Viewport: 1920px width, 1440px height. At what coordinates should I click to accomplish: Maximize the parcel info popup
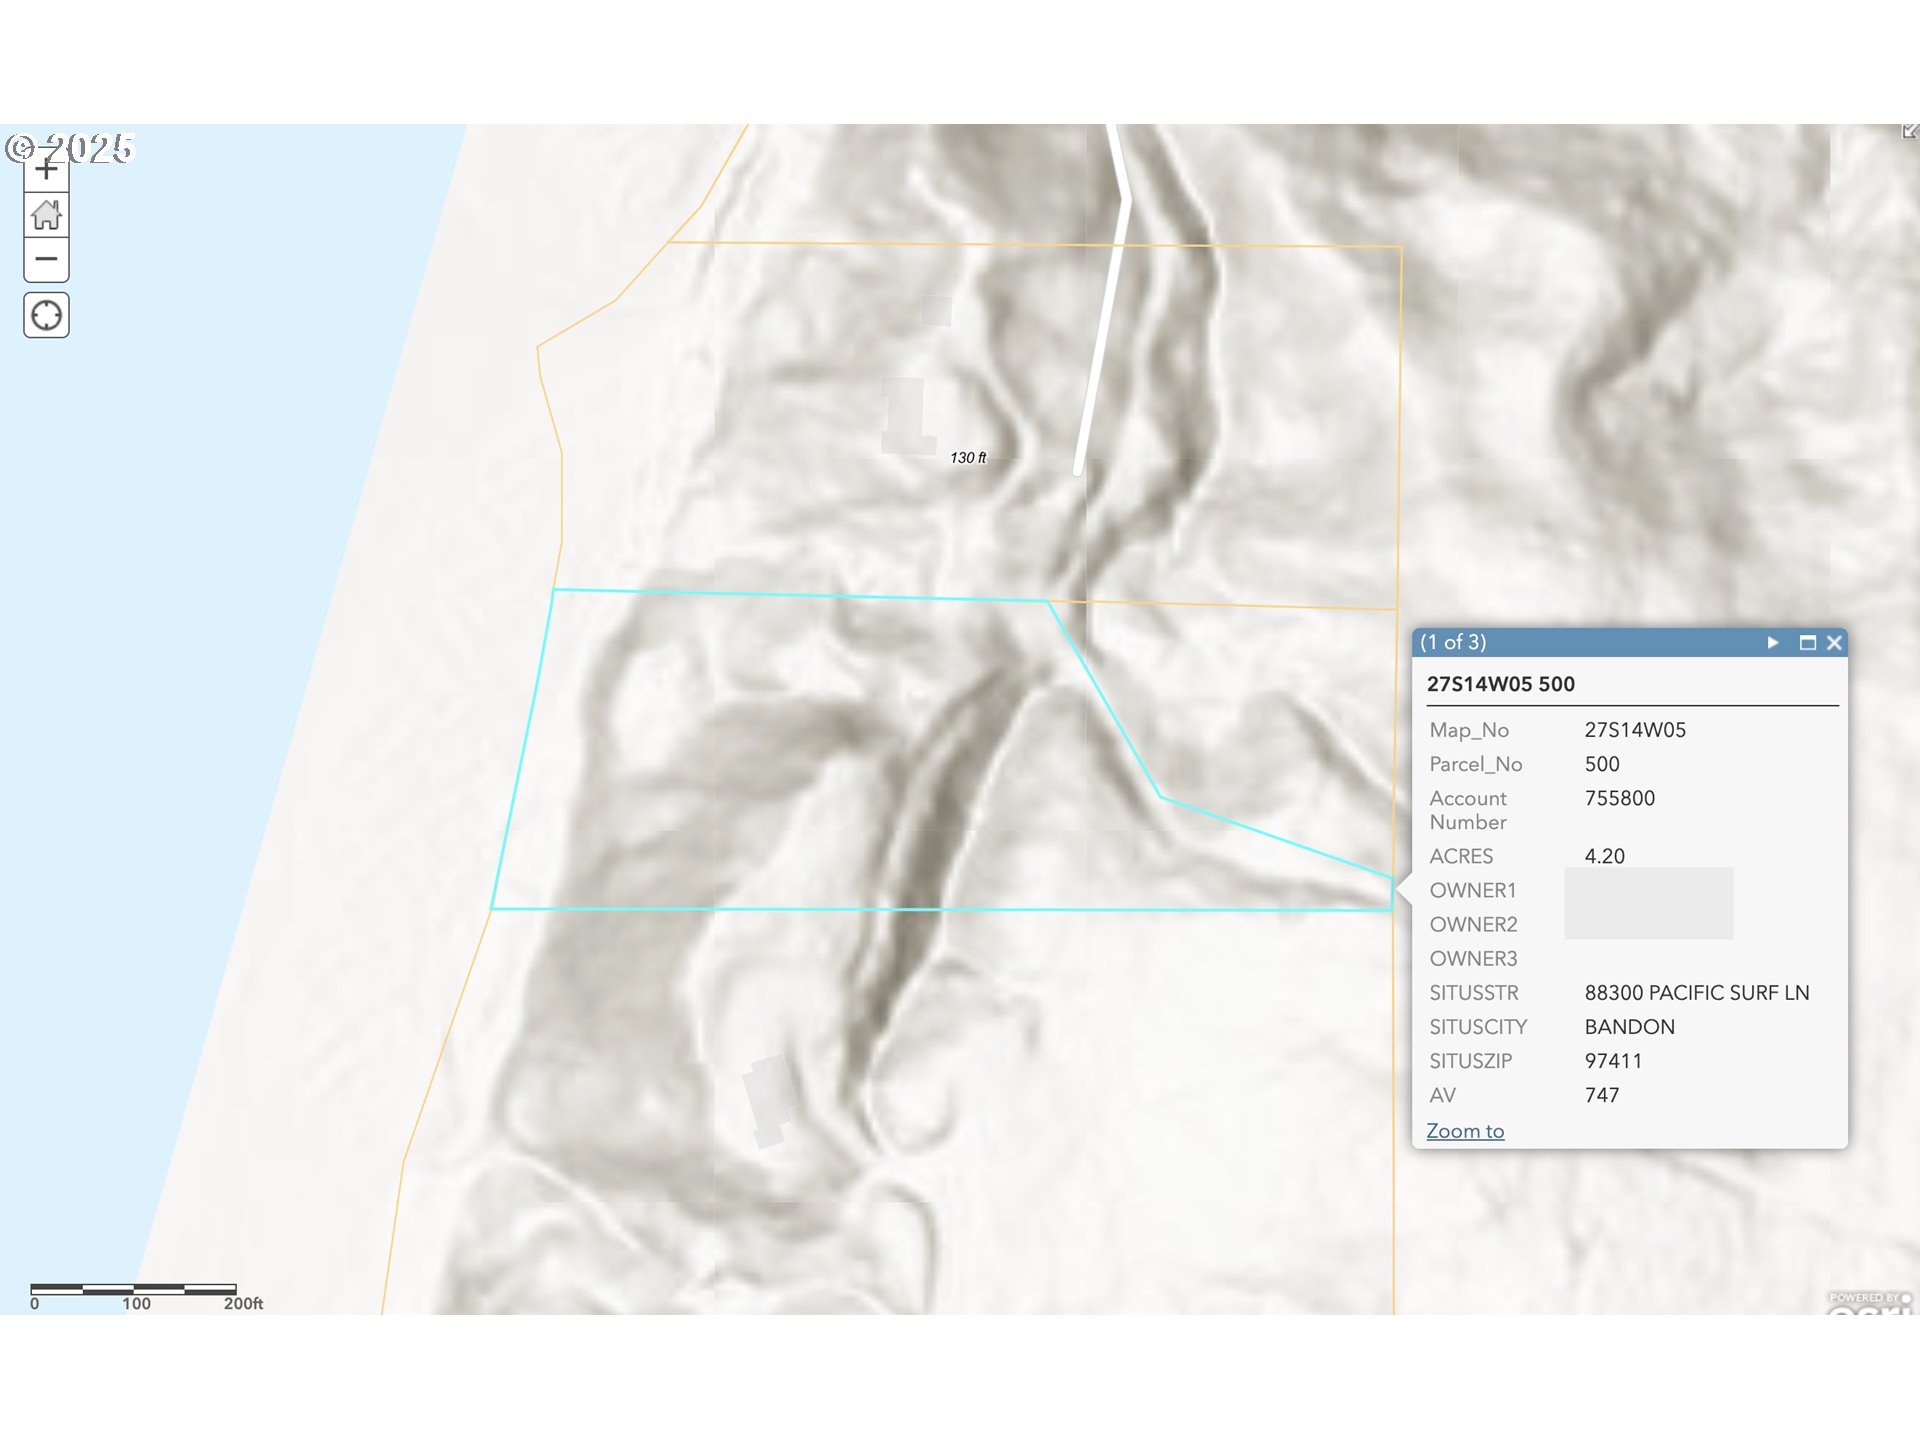point(1807,642)
